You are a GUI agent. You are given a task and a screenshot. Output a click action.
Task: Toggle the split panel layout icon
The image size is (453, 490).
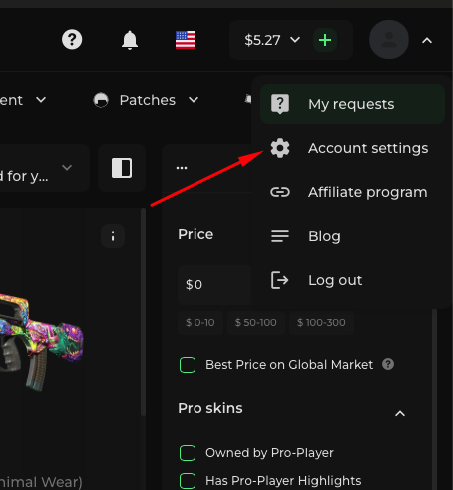[122, 168]
